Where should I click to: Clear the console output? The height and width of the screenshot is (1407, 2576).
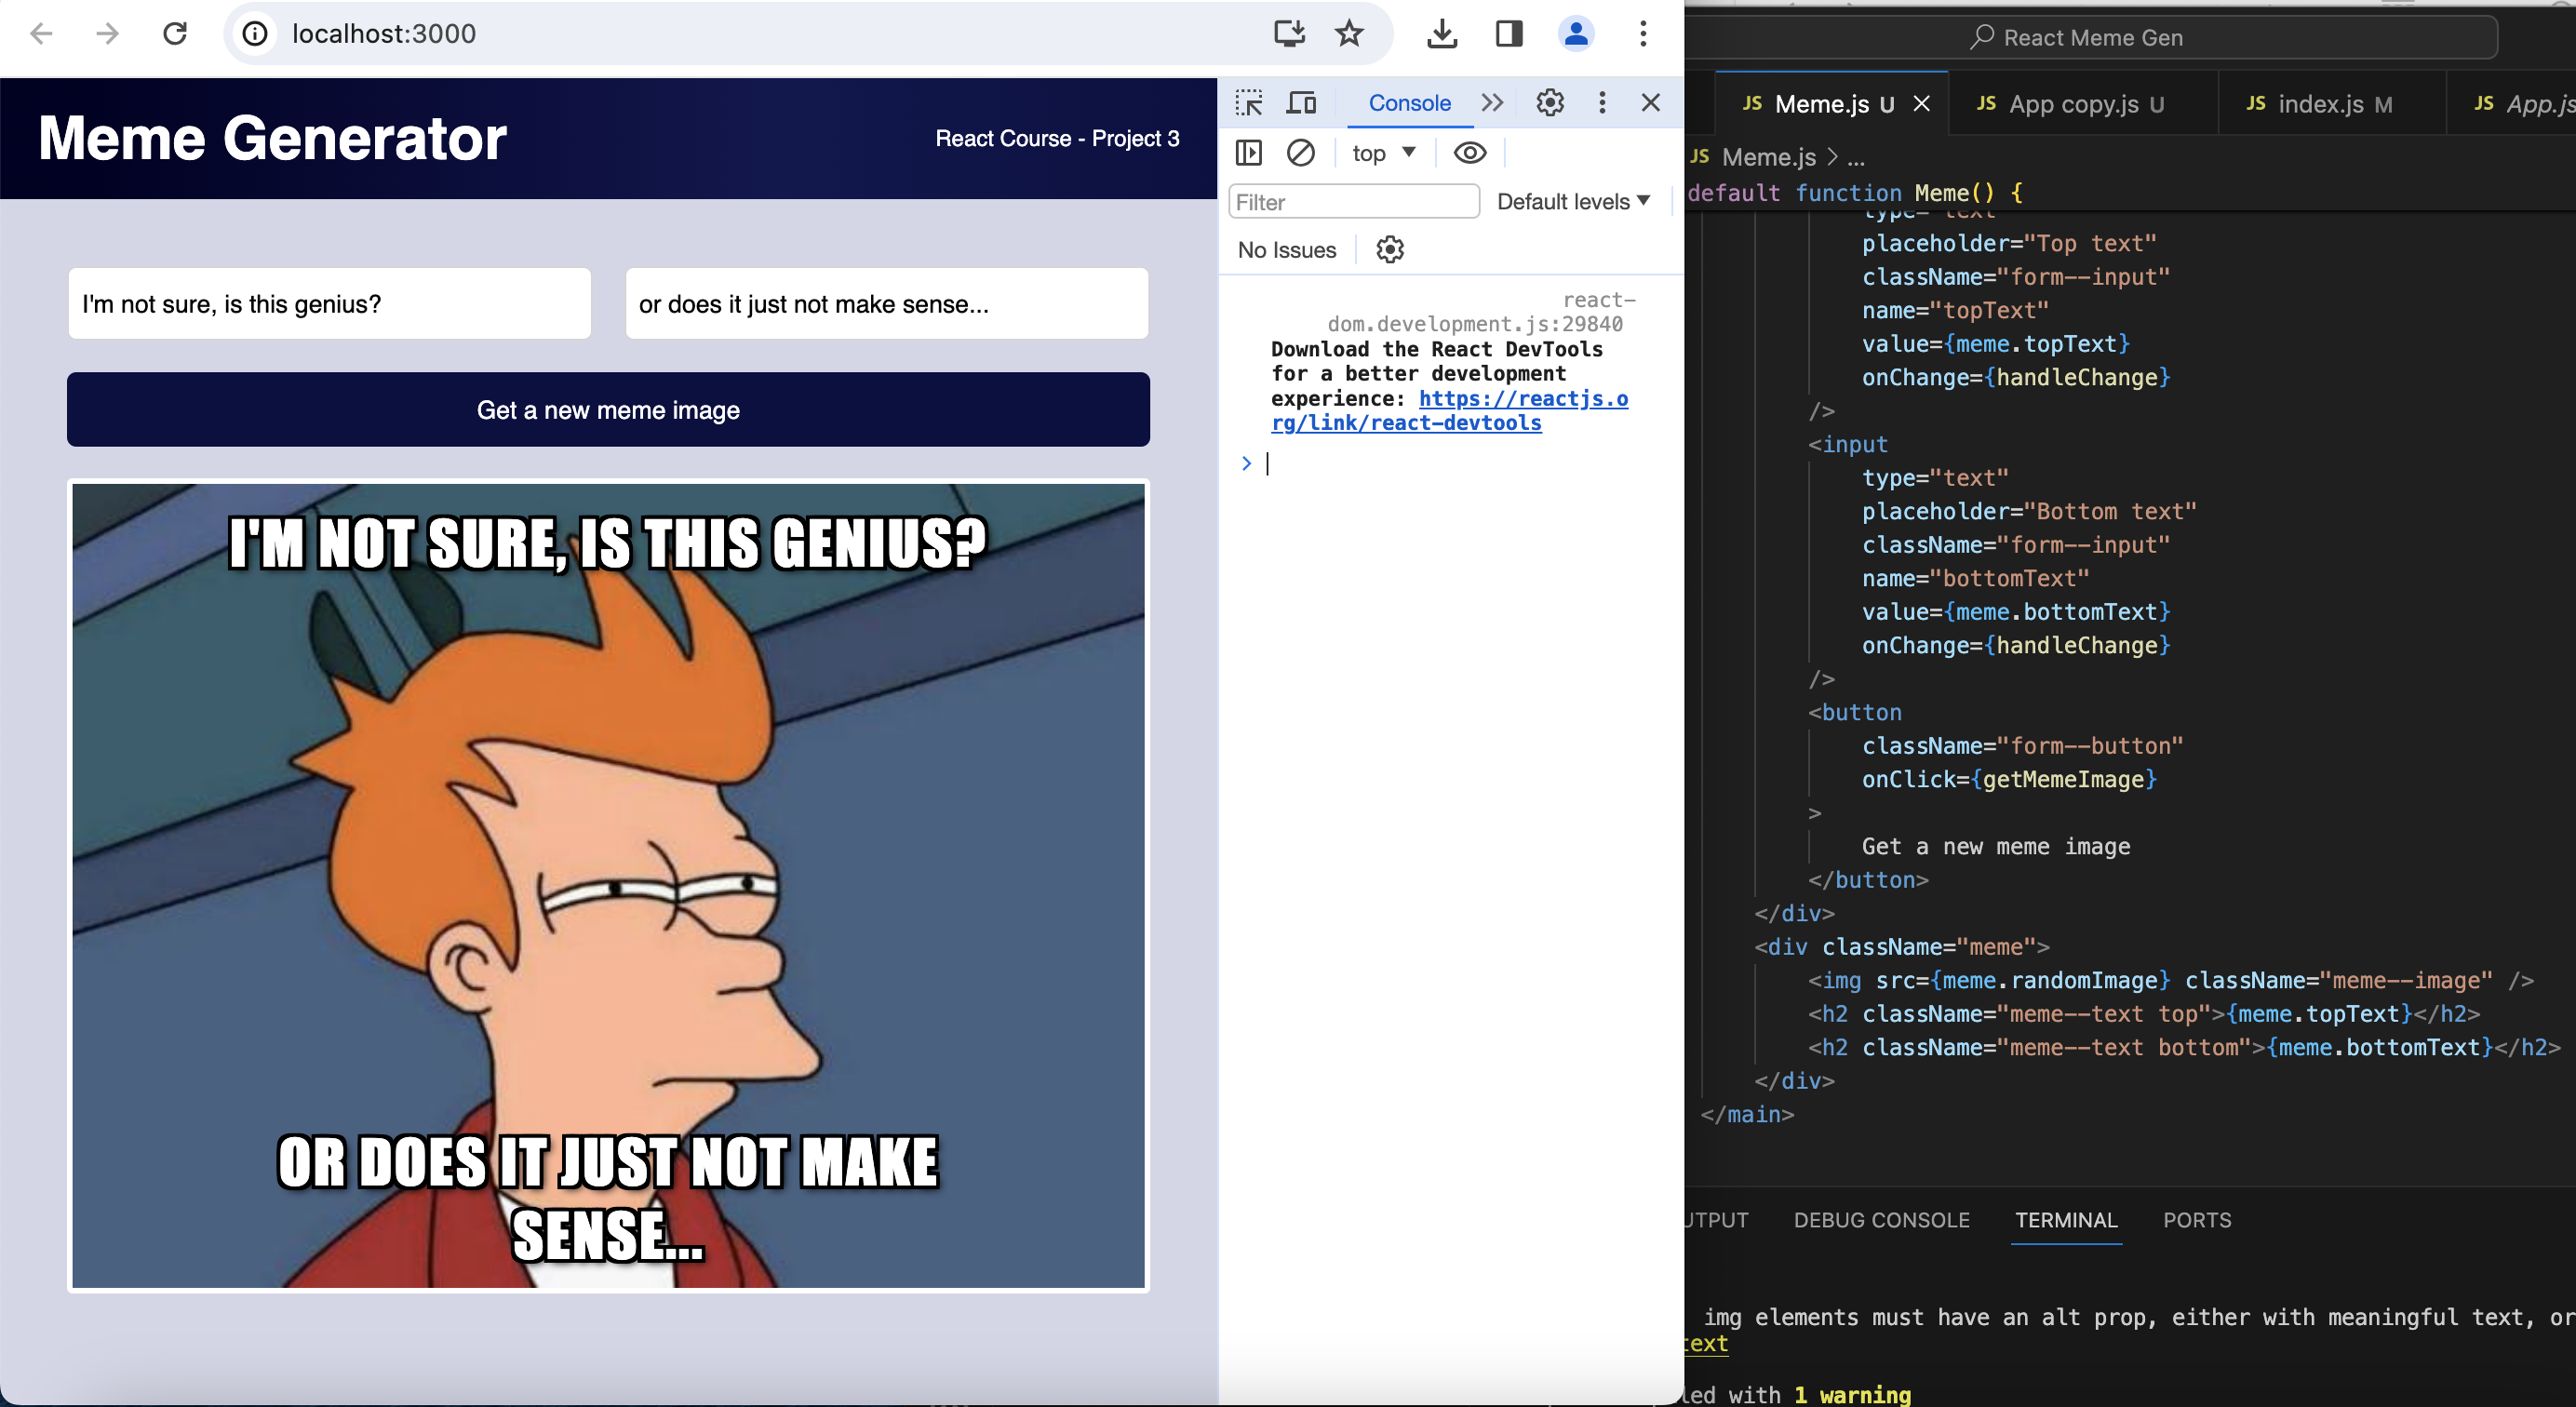1301,153
